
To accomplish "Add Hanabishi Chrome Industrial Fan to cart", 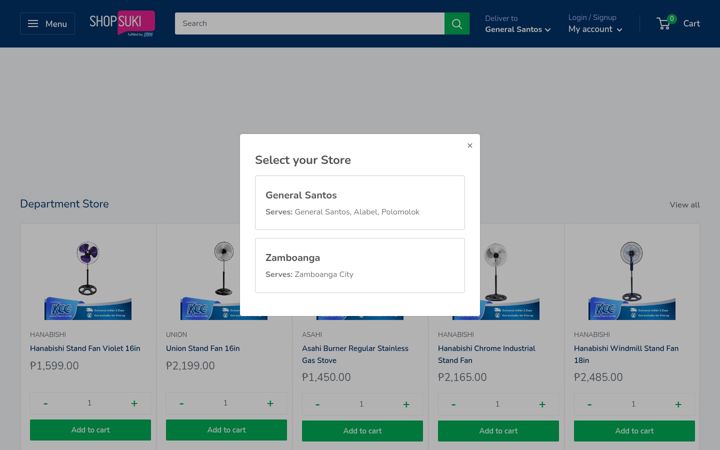I will 498,431.
